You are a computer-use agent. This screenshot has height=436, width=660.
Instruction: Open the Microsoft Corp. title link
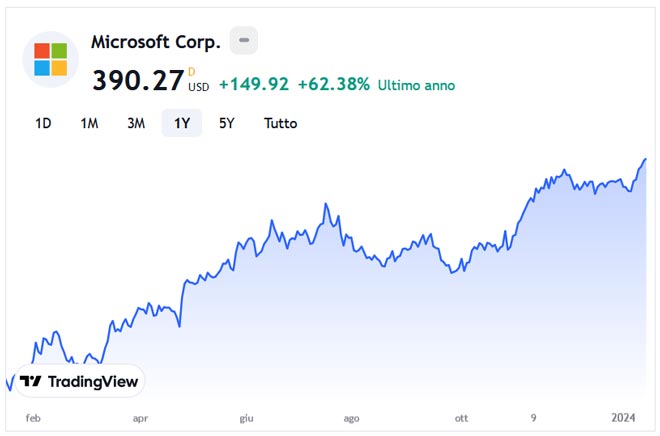(155, 42)
